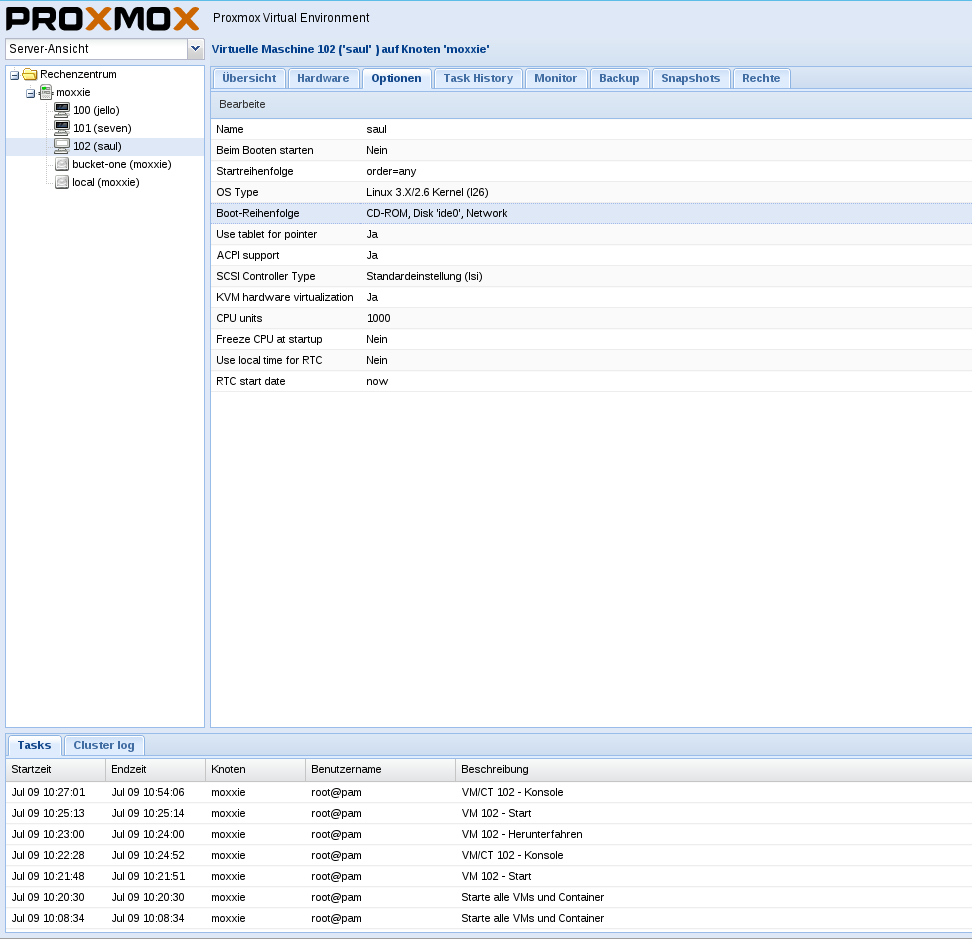Switch to the Cluster log tab
This screenshot has width=972, height=940.
pyautogui.click(x=104, y=745)
